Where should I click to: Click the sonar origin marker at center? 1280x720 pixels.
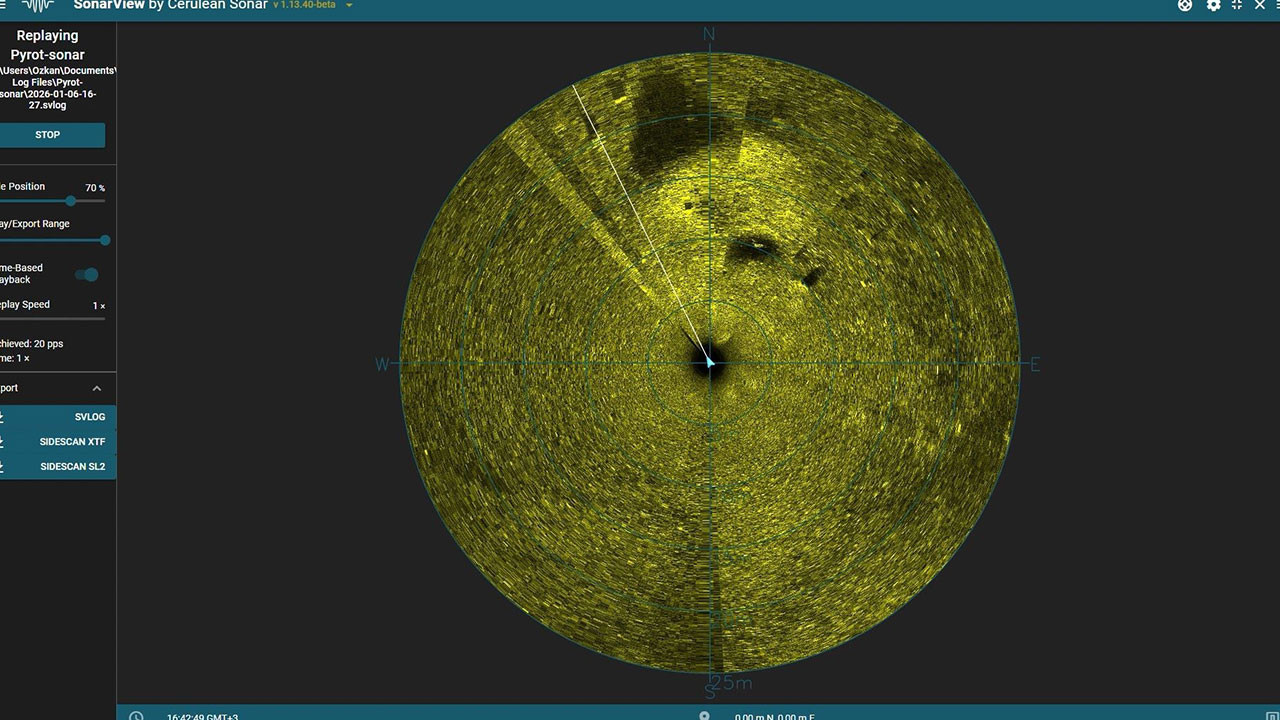710,362
